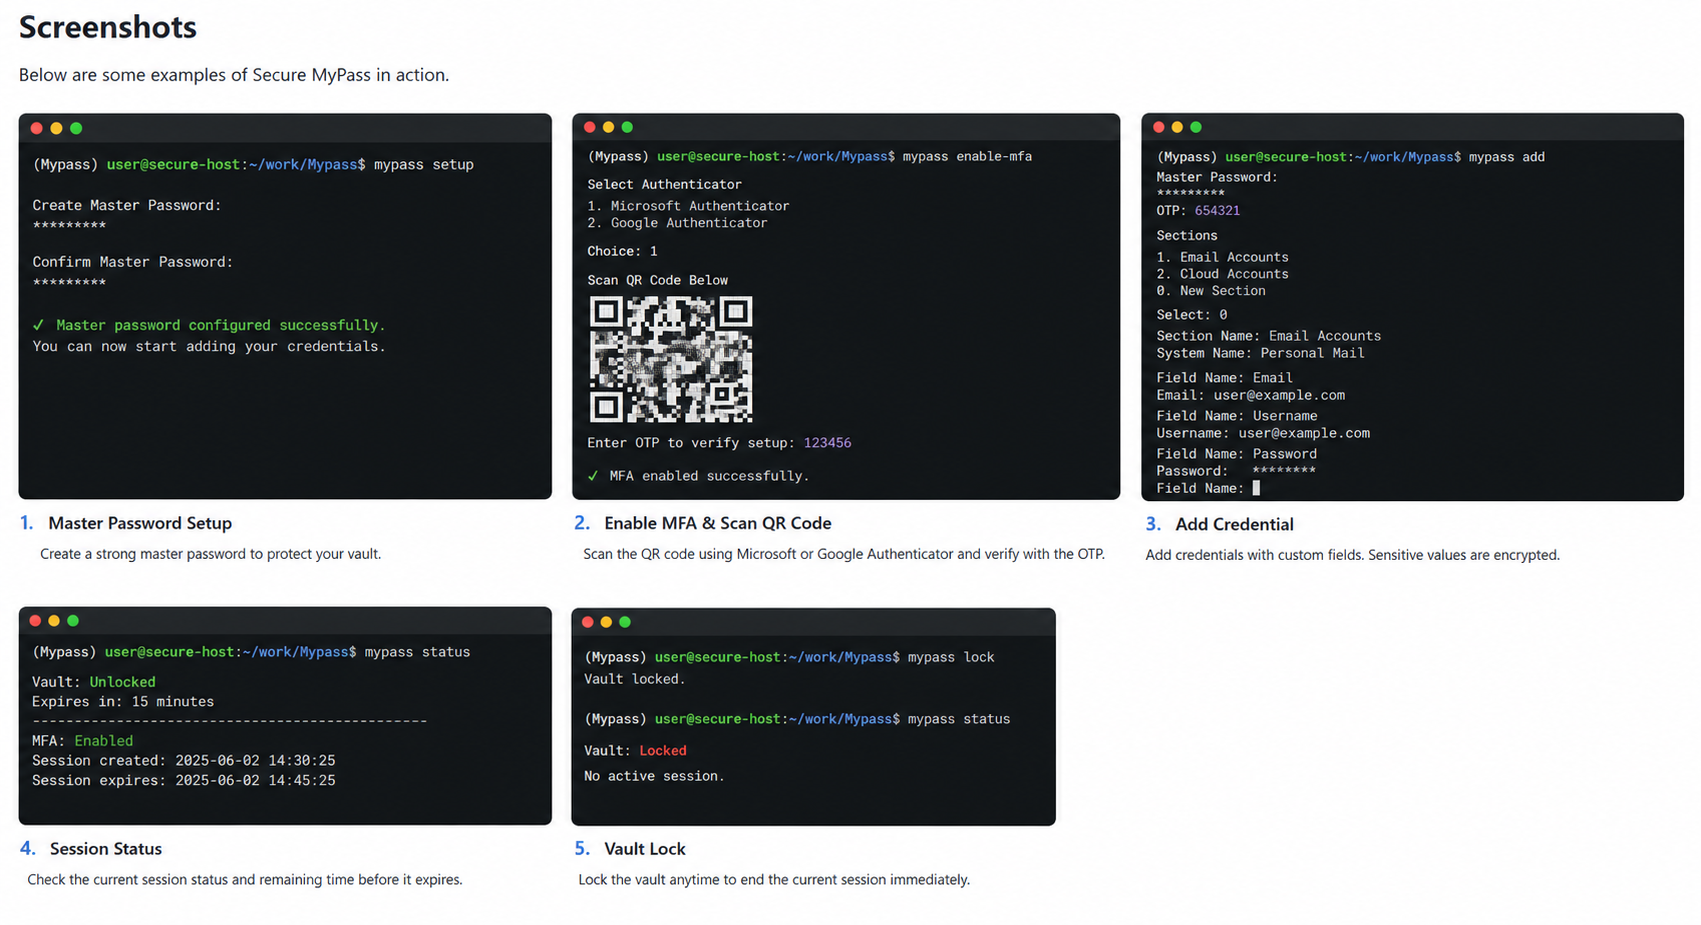
Task: Click 'You can now start adding your credentials.'
Action: (x=209, y=347)
